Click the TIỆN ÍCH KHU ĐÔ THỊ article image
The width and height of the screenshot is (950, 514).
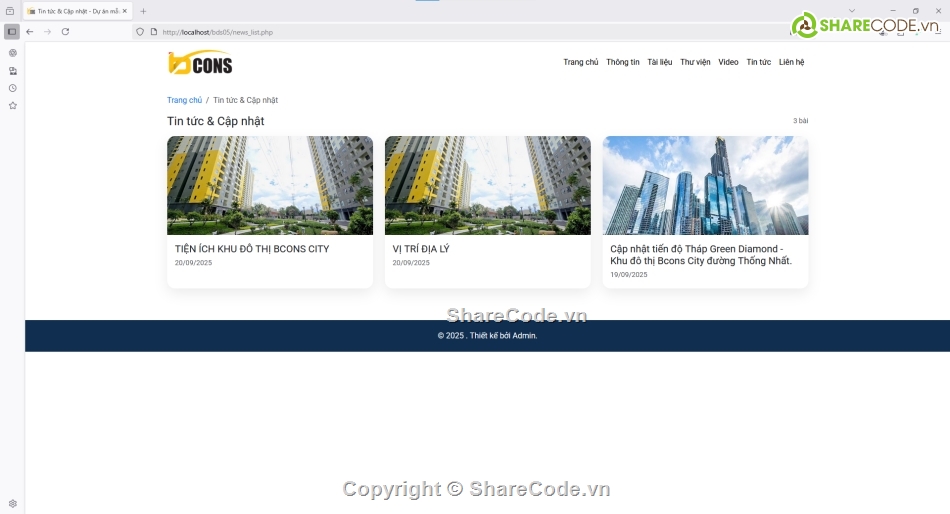click(270, 185)
